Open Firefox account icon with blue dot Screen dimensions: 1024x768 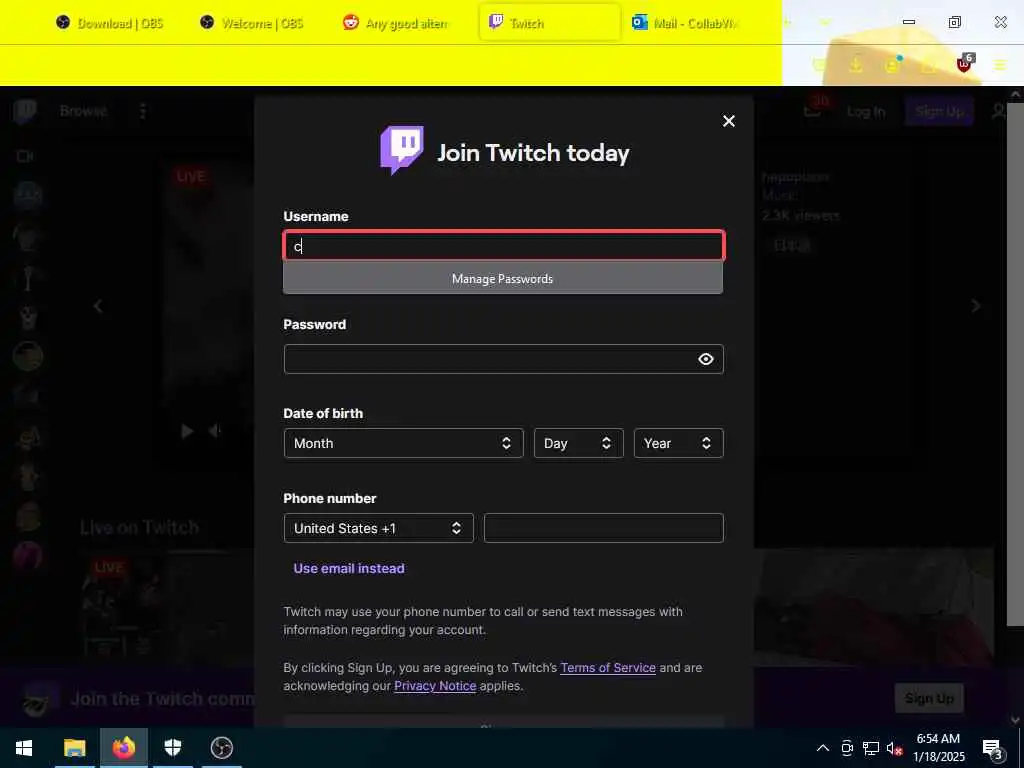point(892,65)
